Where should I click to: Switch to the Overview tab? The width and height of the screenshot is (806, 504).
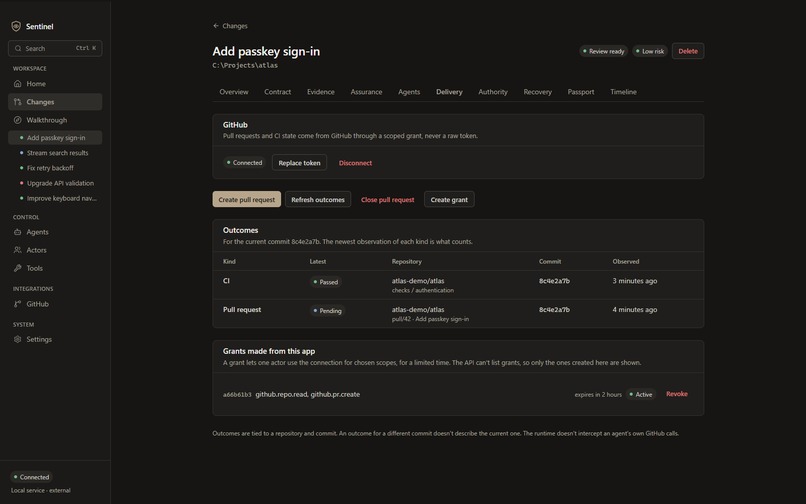pos(234,92)
